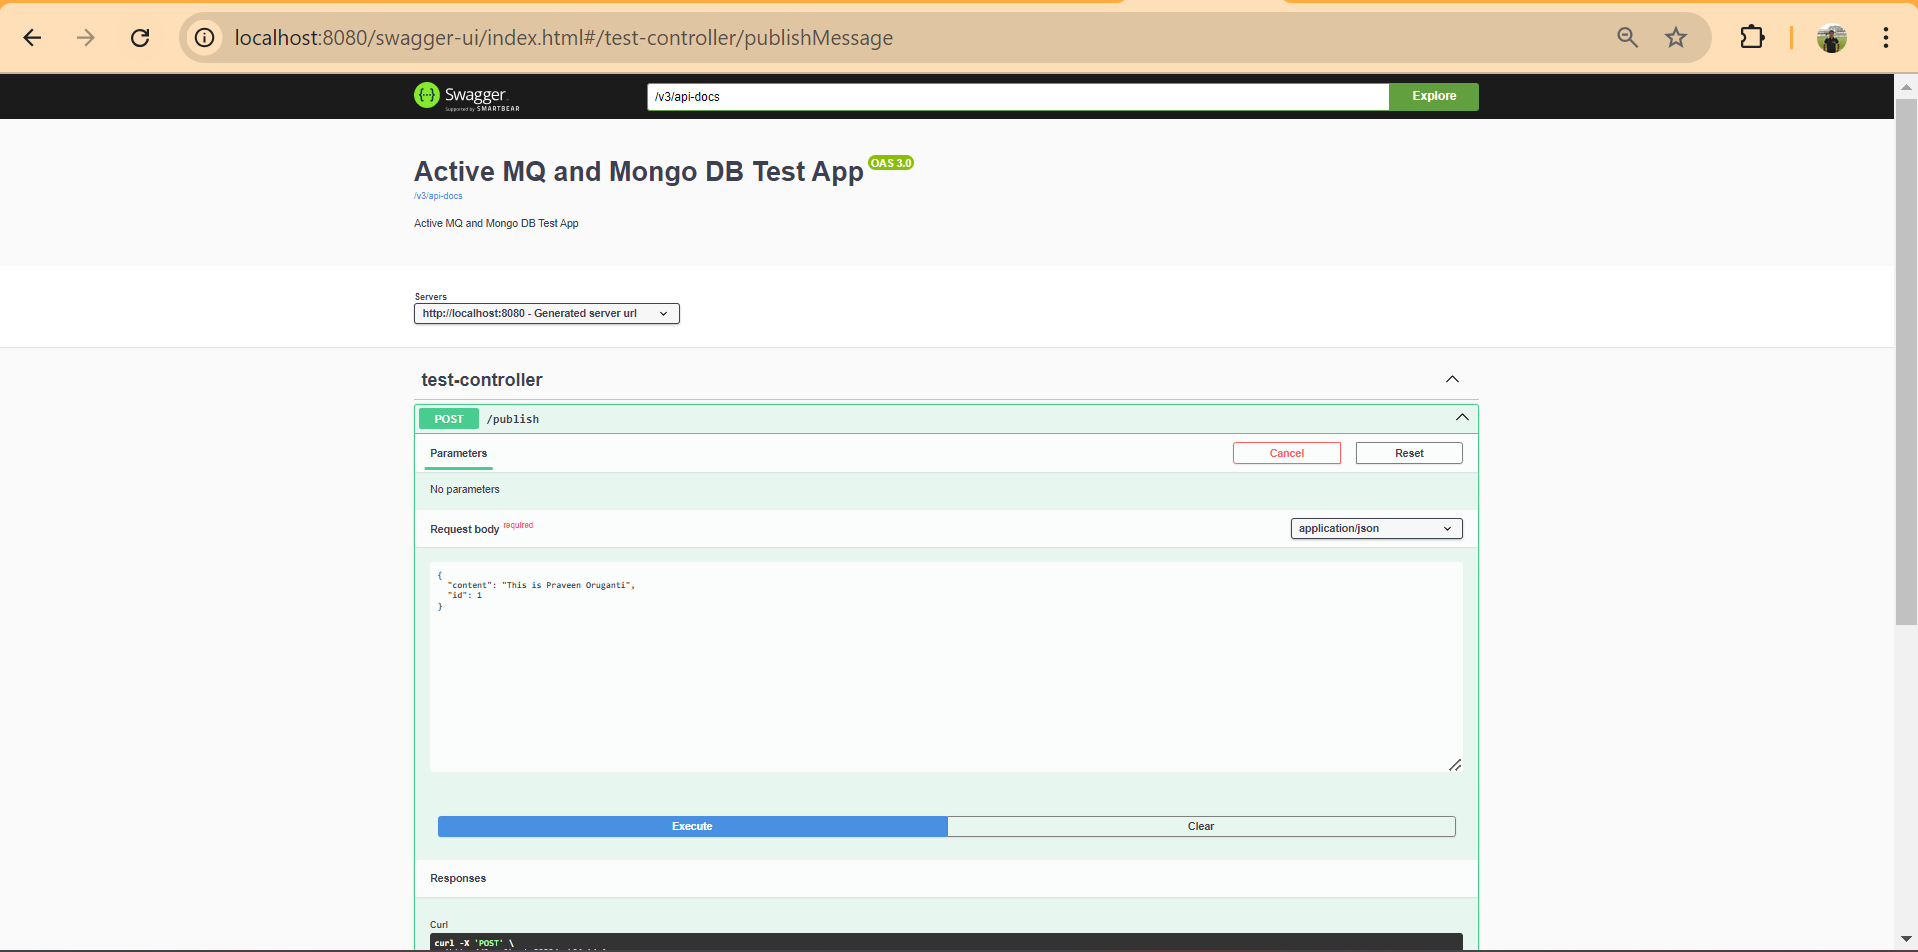This screenshot has width=1918, height=952.
Task: Open the browser extensions menu
Action: [x=1752, y=38]
